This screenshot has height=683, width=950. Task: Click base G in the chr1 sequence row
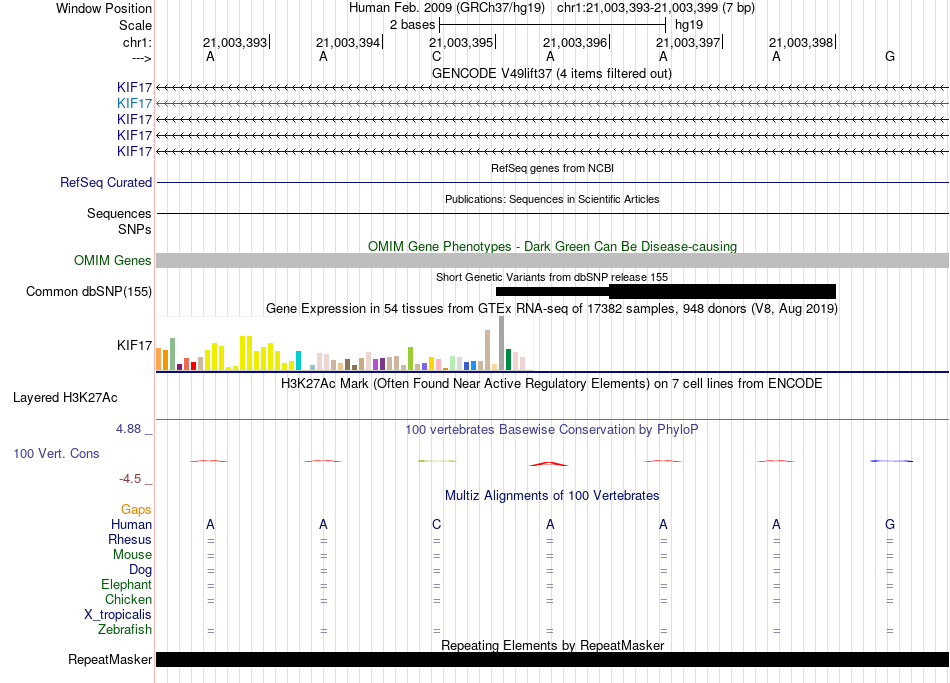pos(889,56)
